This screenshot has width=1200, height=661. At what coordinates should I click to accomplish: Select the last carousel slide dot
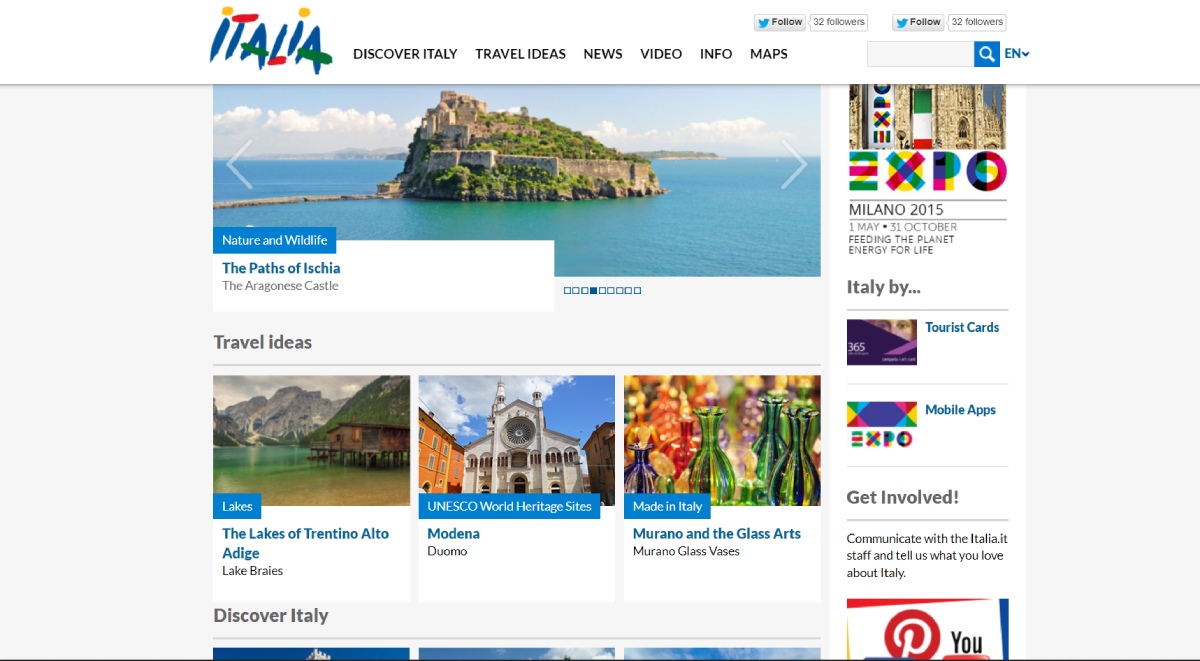click(x=638, y=291)
